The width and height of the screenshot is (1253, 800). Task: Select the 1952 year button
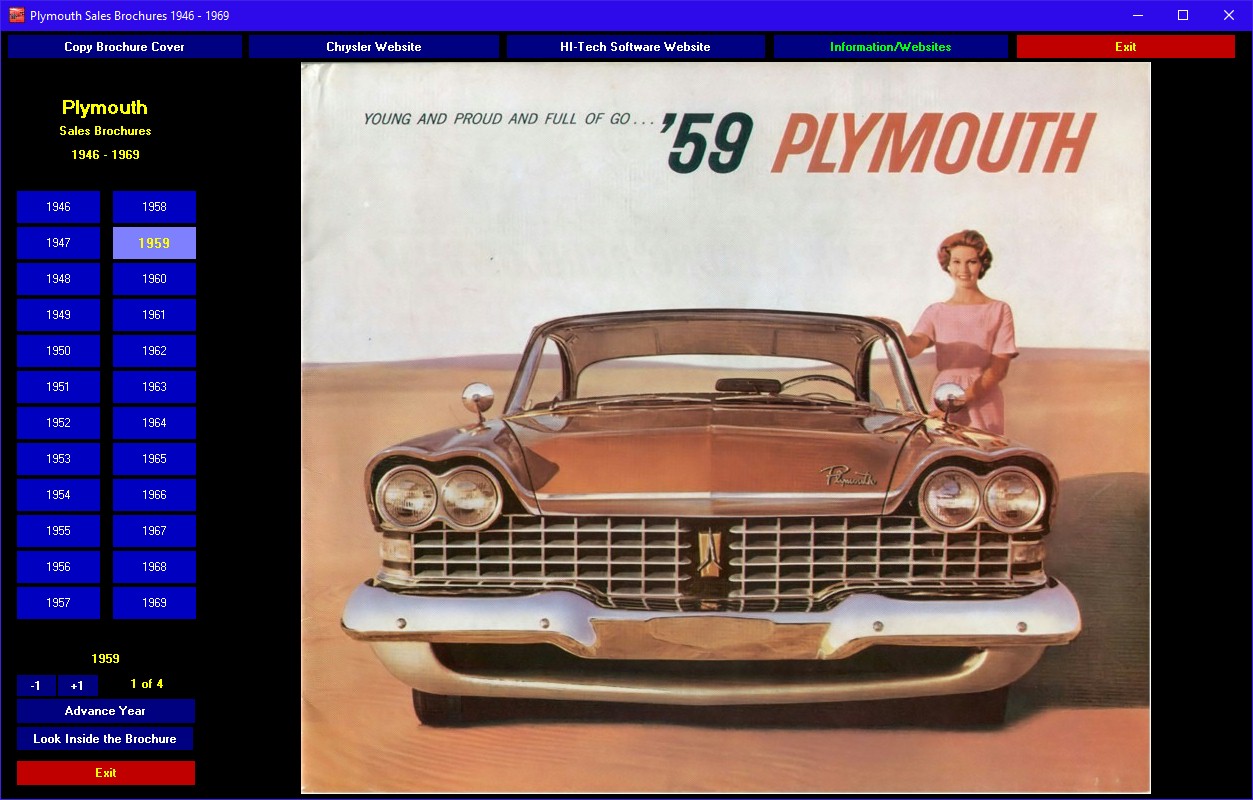coord(58,423)
